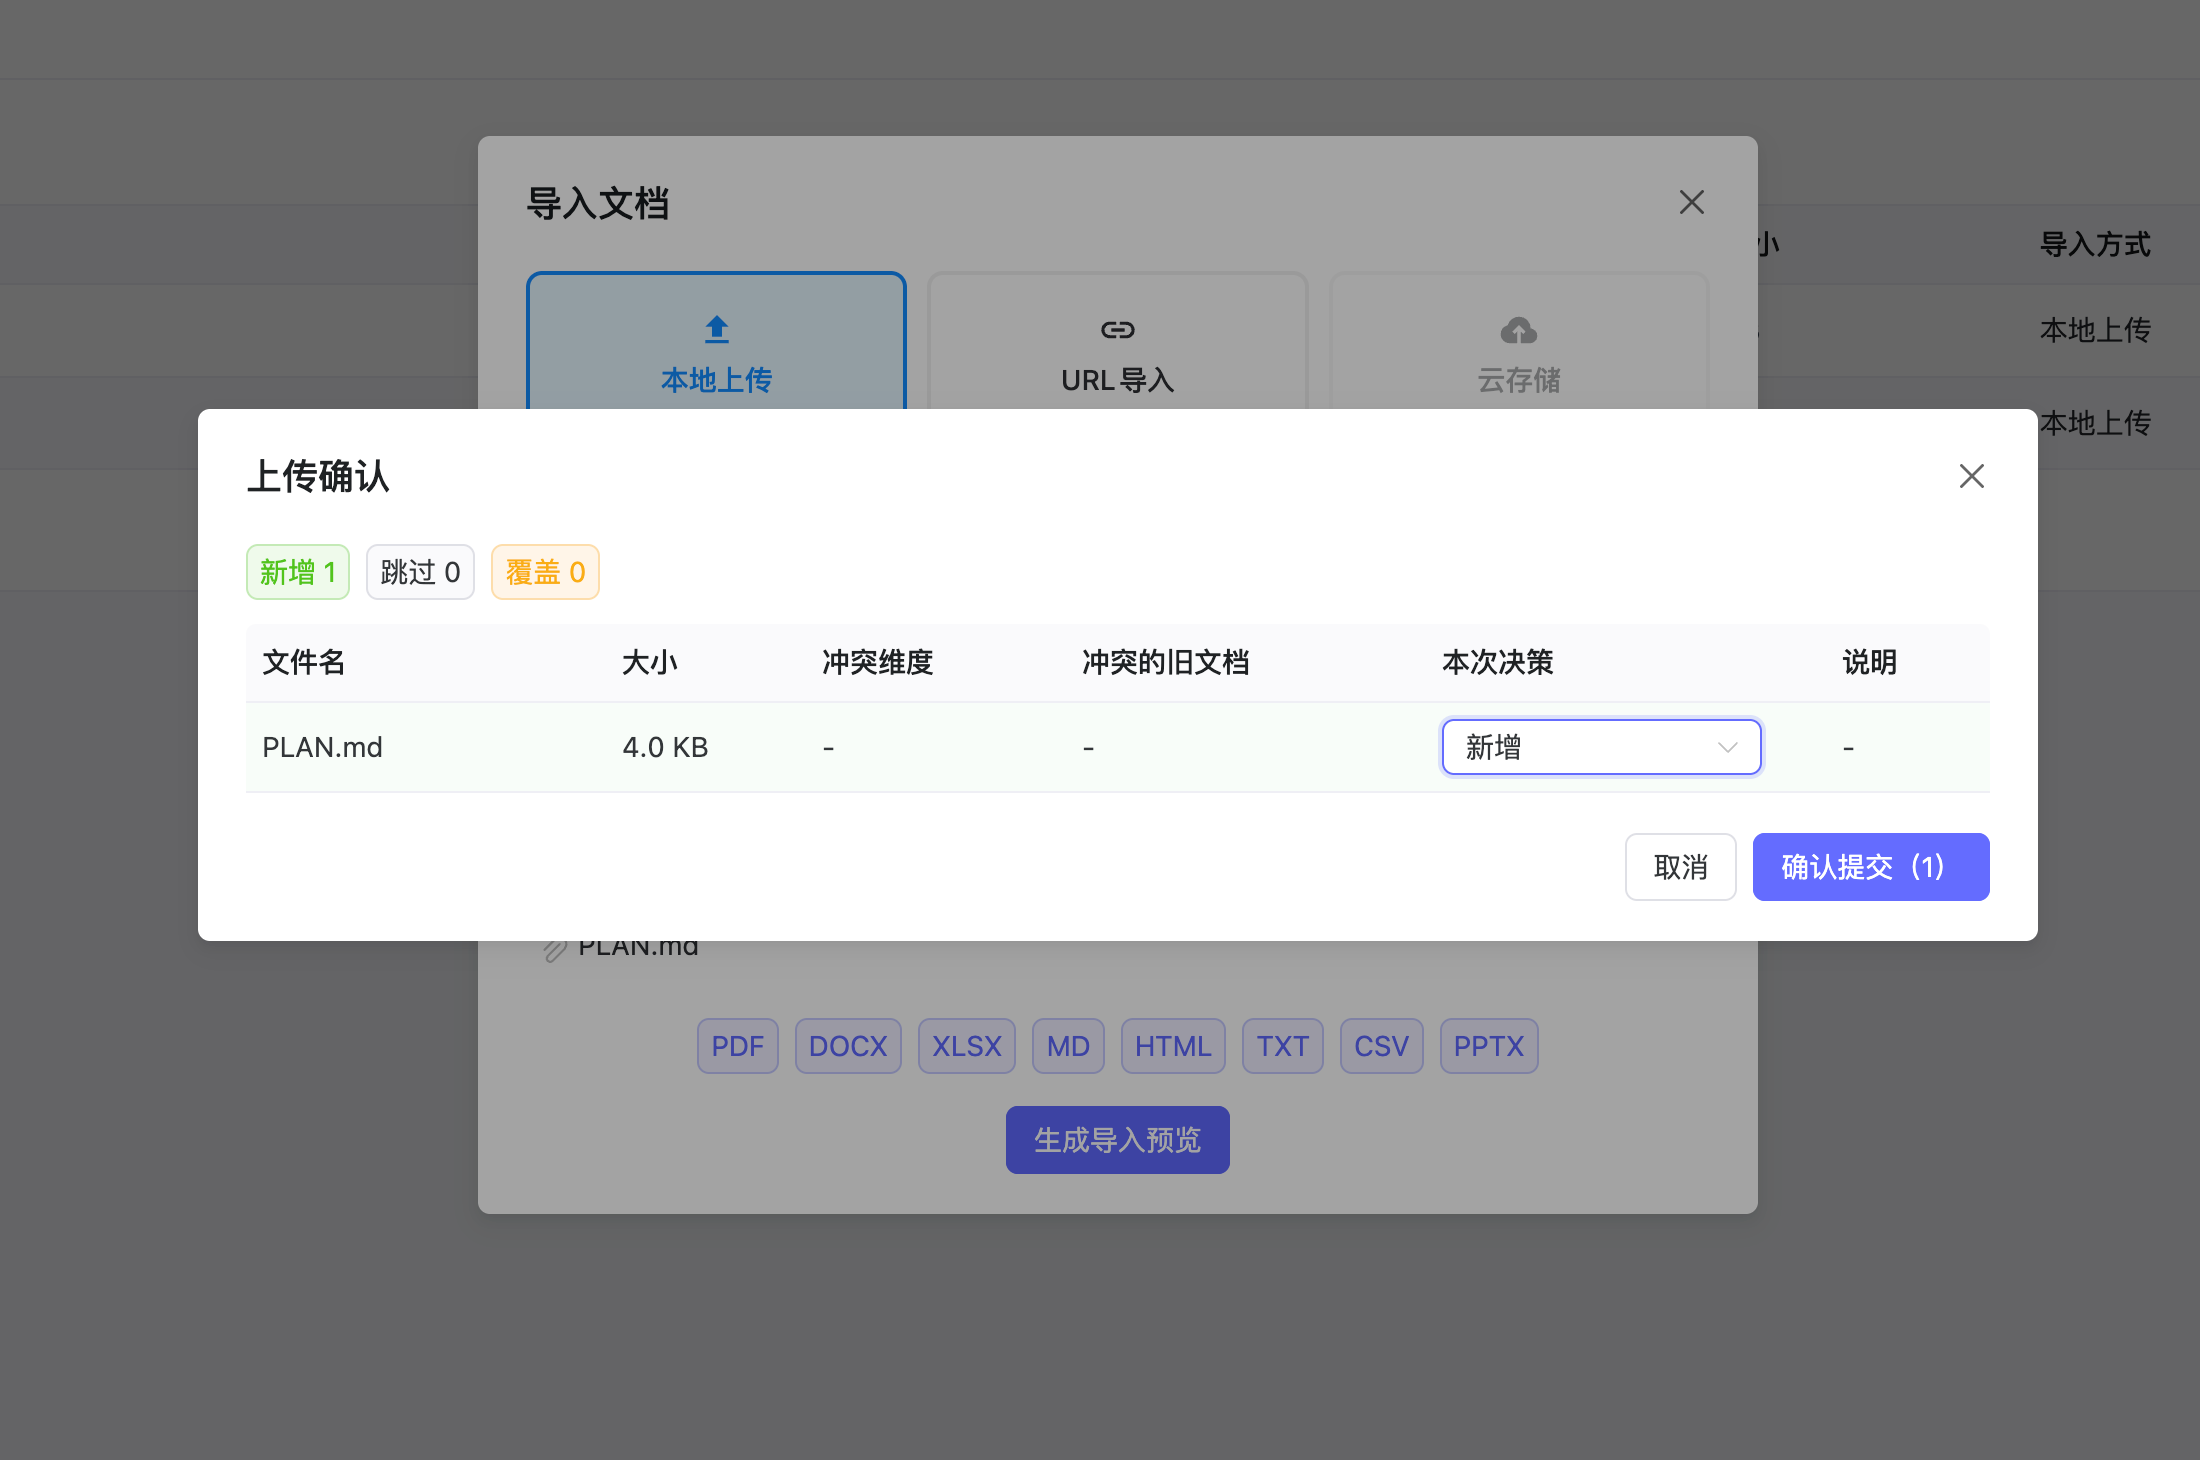Open the 本次决策 dropdown showing 新增
The height and width of the screenshot is (1460, 2200).
1601,747
